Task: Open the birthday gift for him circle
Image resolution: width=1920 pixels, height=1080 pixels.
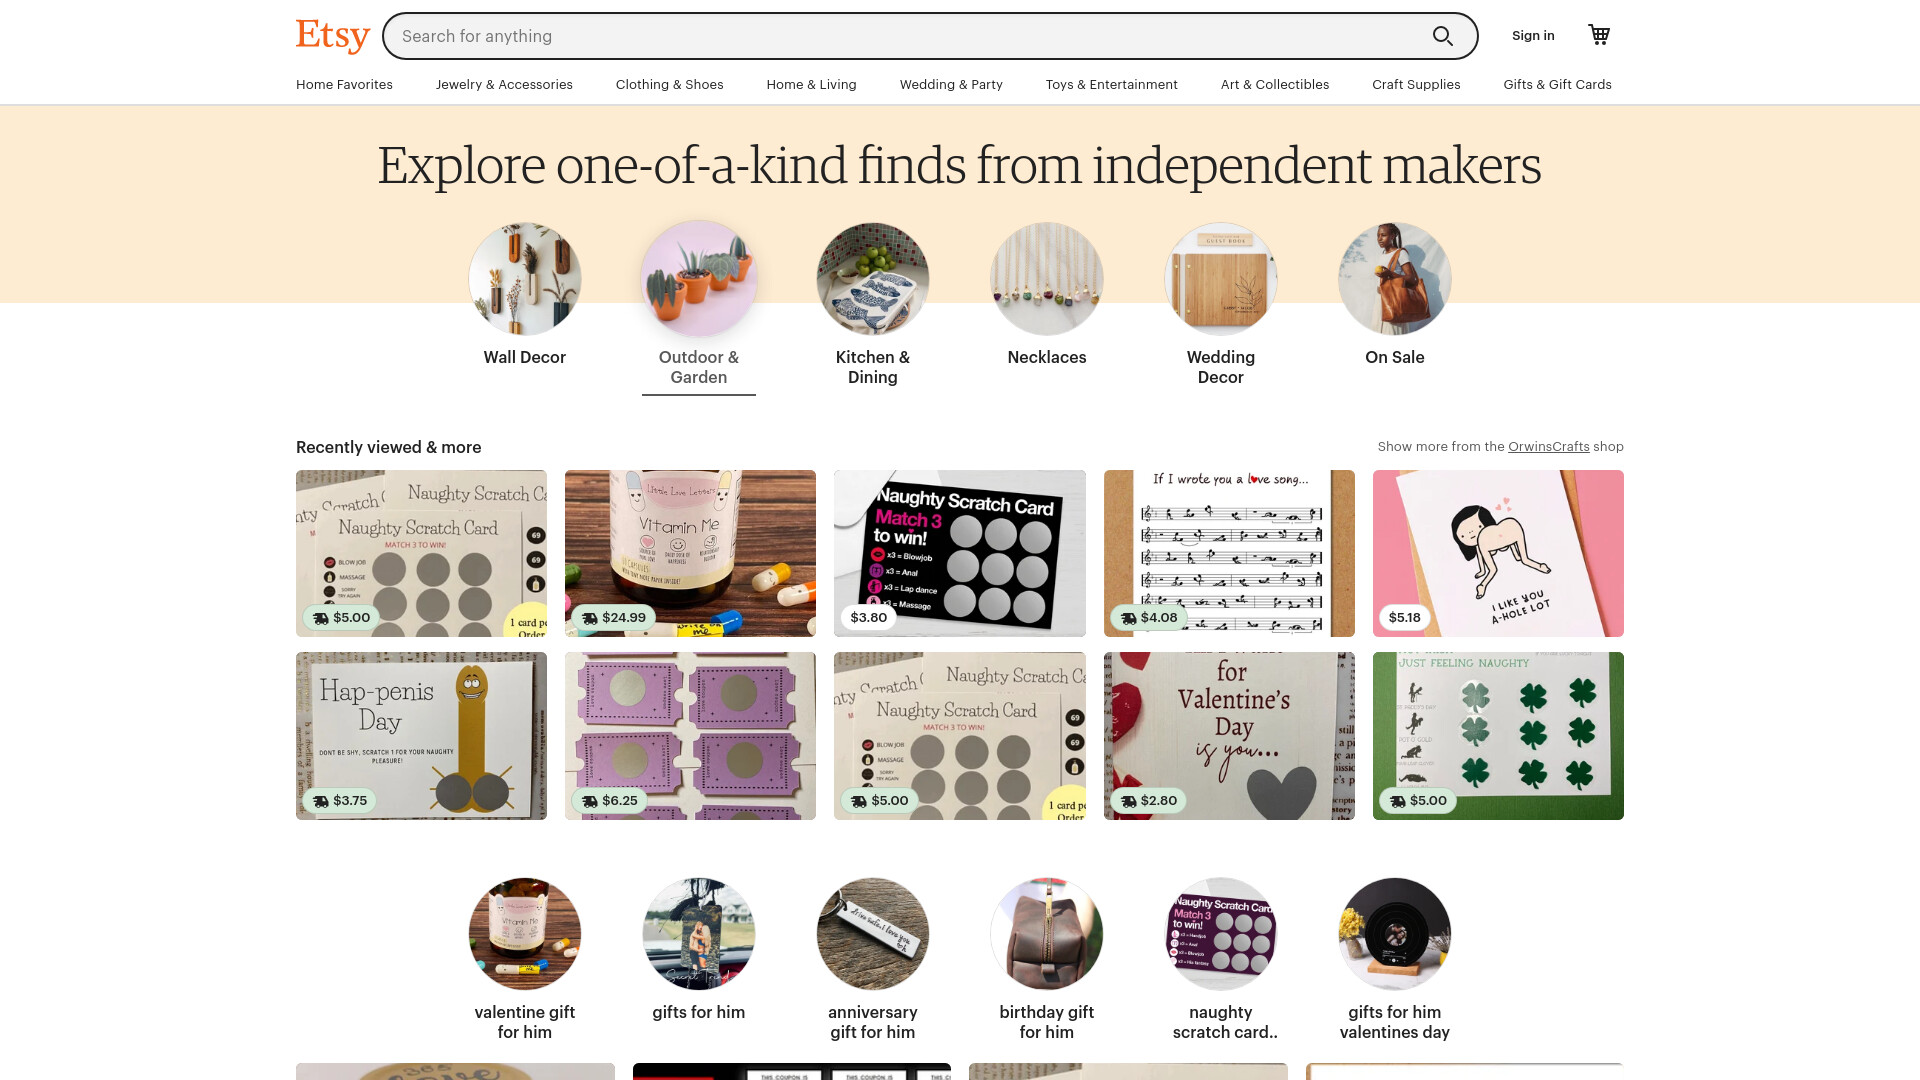Action: (x=1047, y=934)
